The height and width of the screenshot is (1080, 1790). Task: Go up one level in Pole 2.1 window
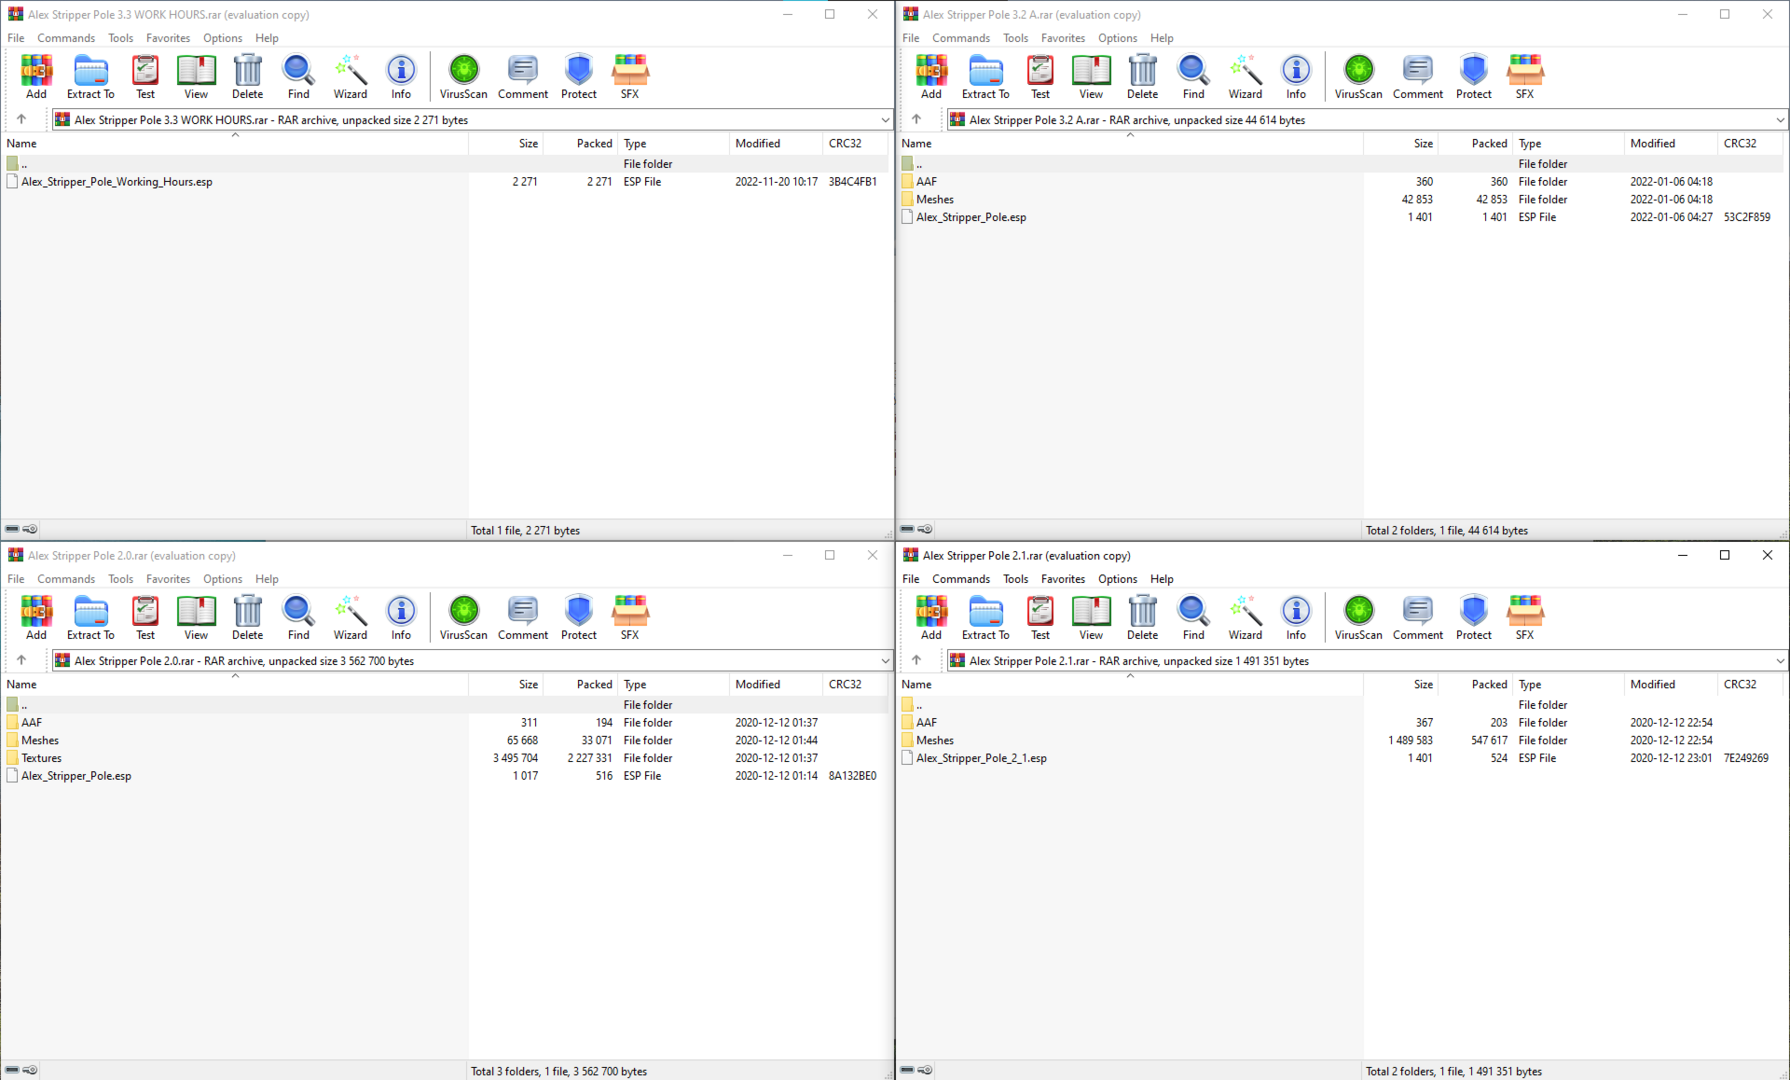point(916,660)
